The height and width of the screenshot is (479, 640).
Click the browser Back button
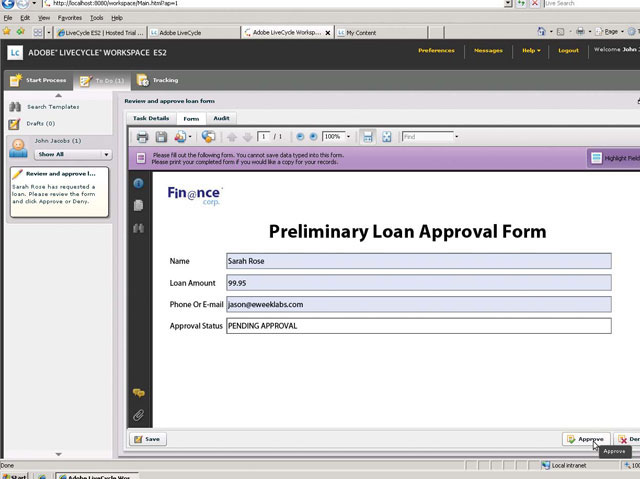tap(7, 4)
